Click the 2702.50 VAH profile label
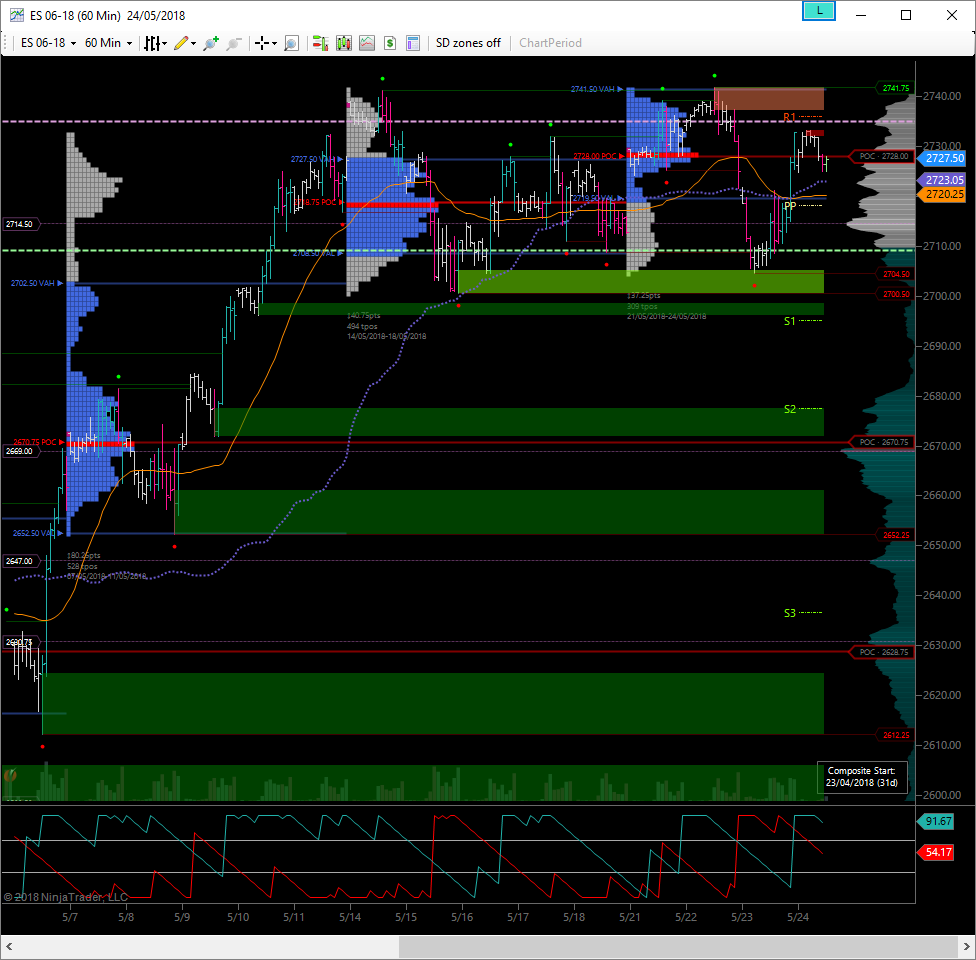The width and height of the screenshot is (976, 960). [x=37, y=283]
